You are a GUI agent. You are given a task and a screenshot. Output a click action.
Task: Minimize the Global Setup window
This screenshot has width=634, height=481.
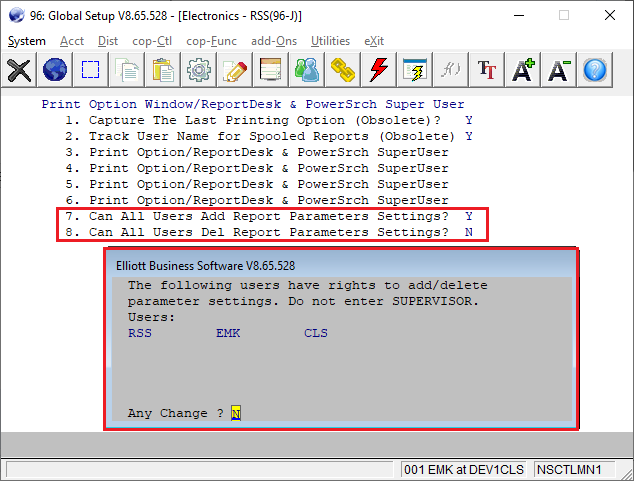[519, 15]
